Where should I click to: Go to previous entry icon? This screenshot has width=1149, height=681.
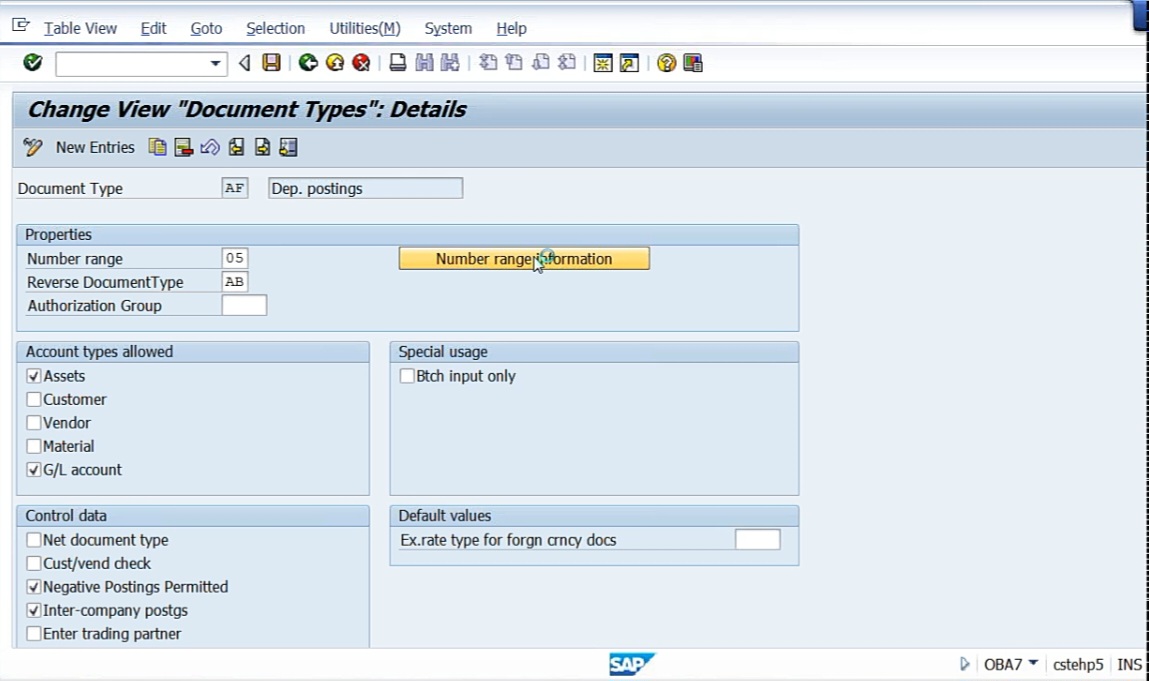point(236,147)
